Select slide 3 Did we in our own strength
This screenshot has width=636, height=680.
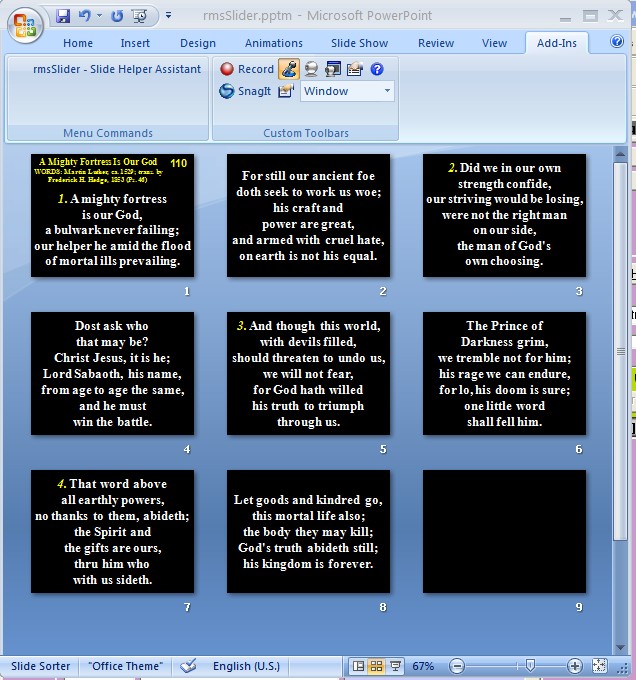click(504, 215)
